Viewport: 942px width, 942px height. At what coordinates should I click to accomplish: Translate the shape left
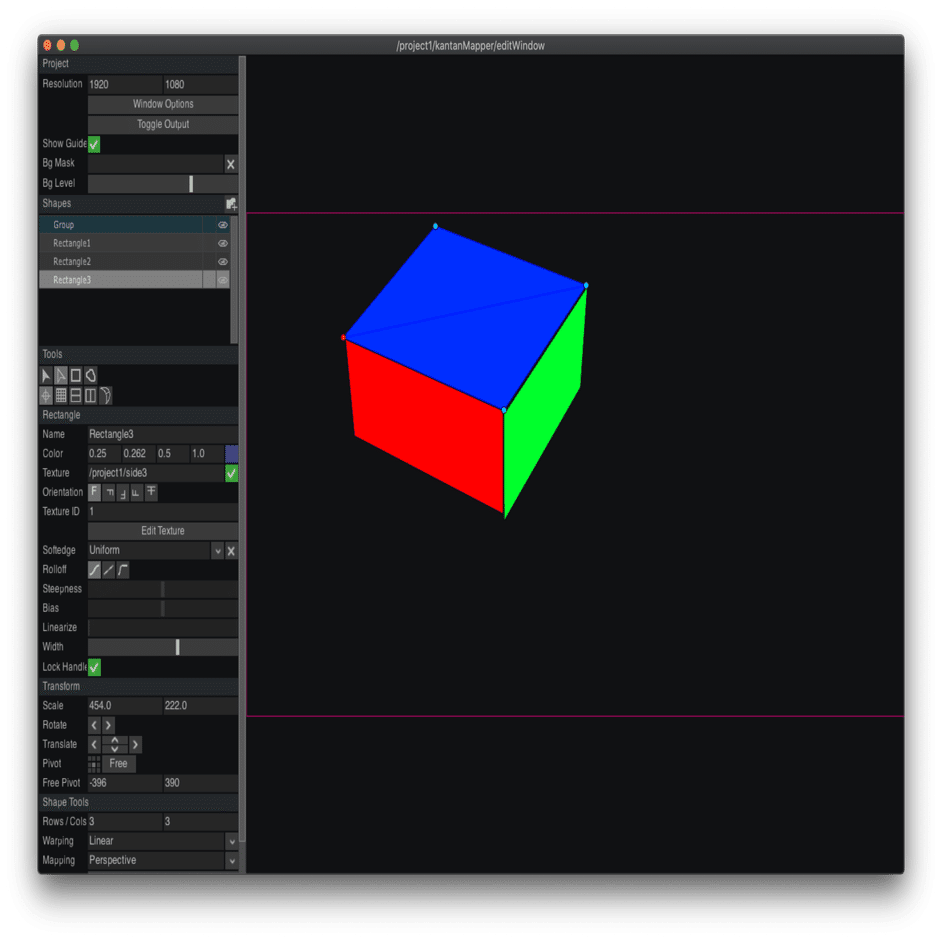pyautogui.click(x=94, y=745)
